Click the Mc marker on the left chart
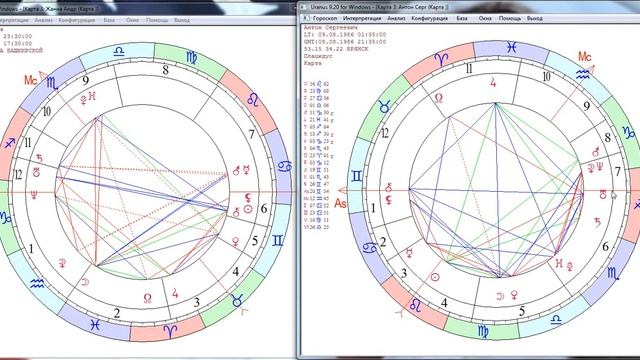Viewport: 640px width, 360px height. pos(31,80)
